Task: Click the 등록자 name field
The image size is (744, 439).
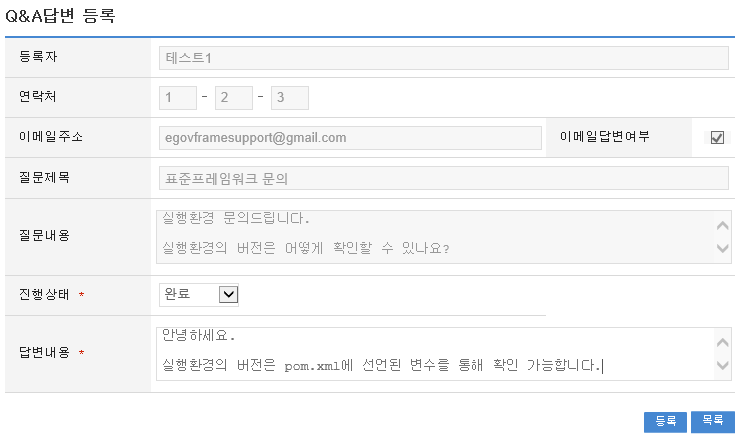Action: coord(443,57)
